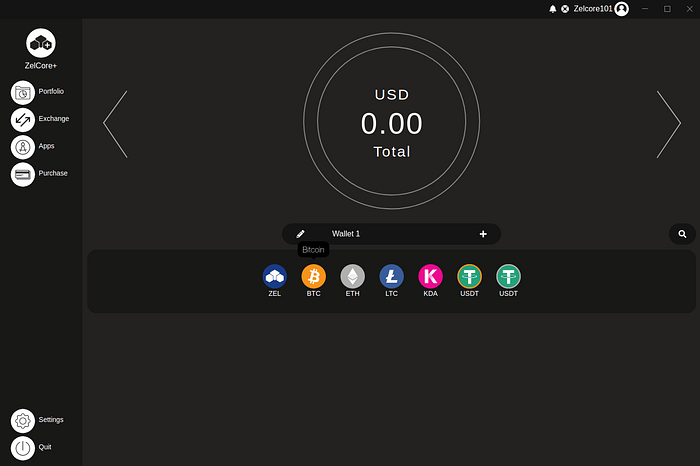The width and height of the screenshot is (700, 466).
Task: Click the Quit power icon
Action: 23,448
